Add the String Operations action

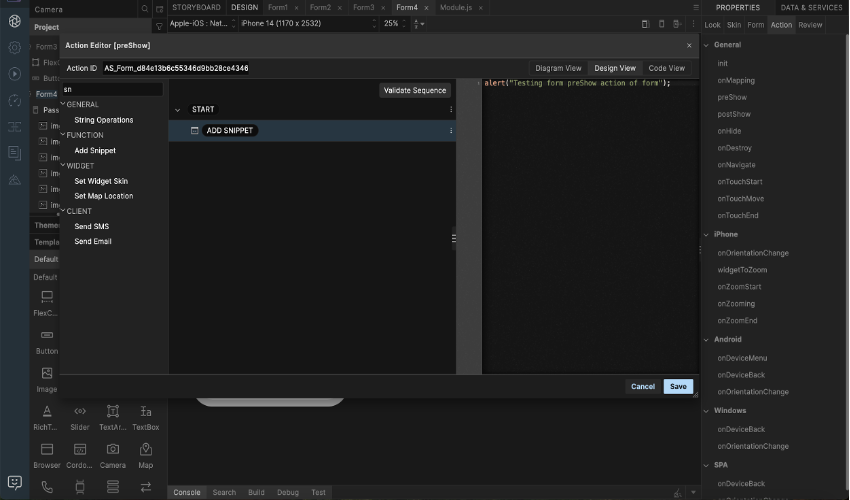(x=104, y=120)
